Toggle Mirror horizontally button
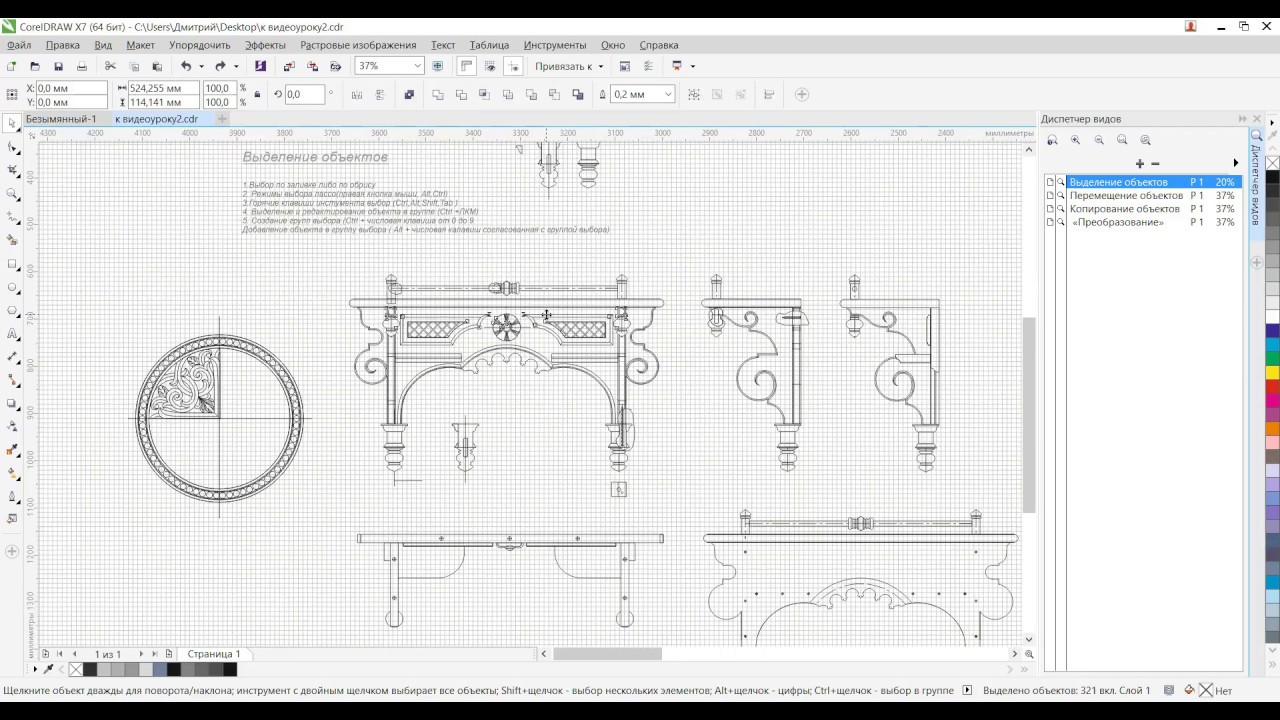This screenshot has height=720, width=1280. point(357,95)
